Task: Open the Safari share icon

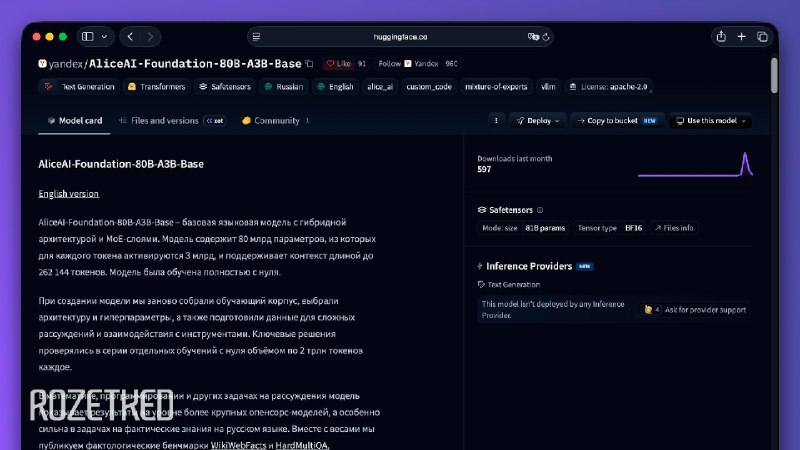Action: [721, 36]
